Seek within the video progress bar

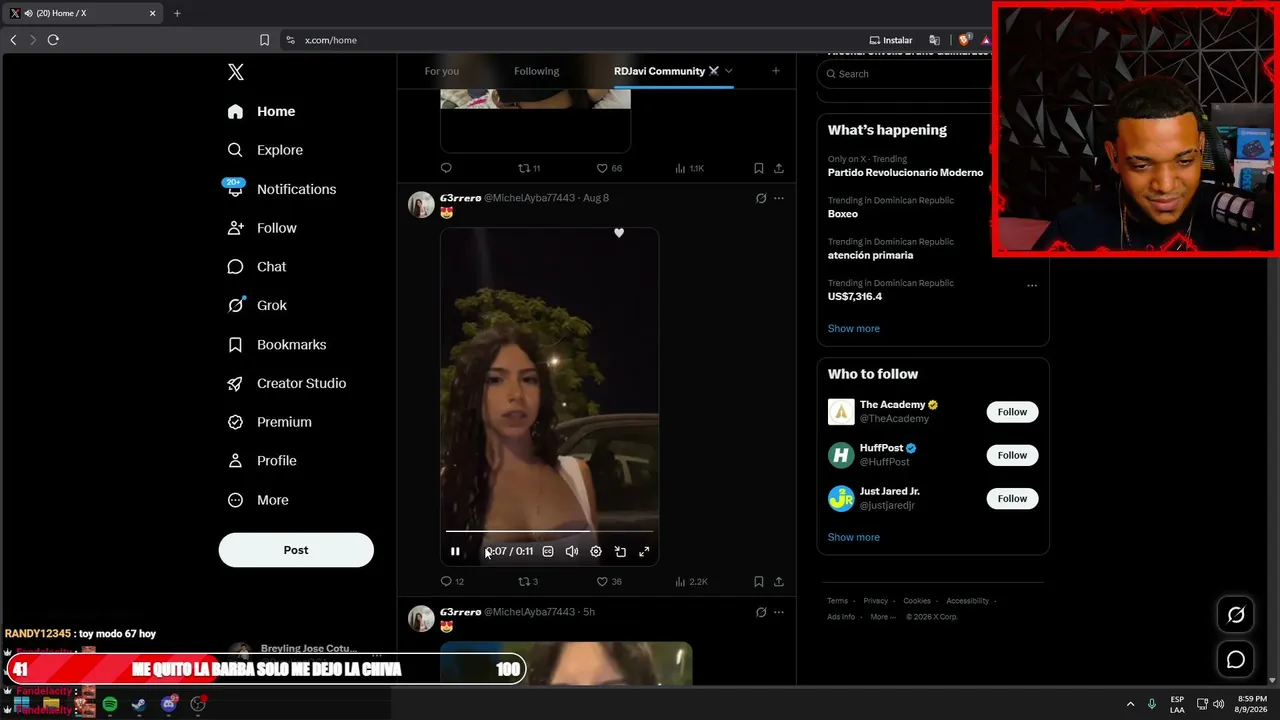[549, 531]
